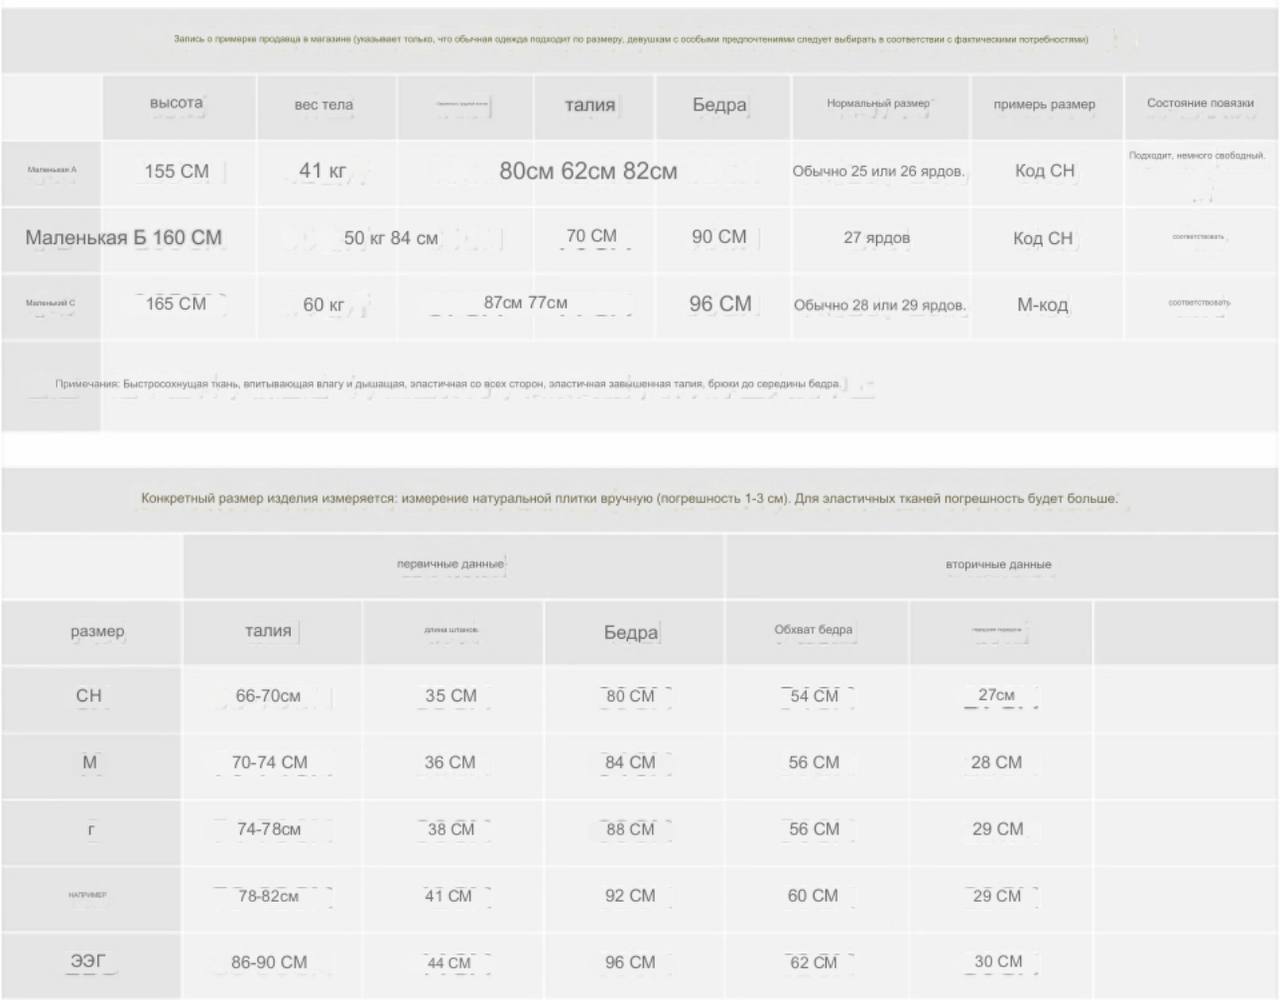1280x1000 pixels.
Task: Click the Нормальный размер header
Action: pyautogui.click(x=878, y=103)
